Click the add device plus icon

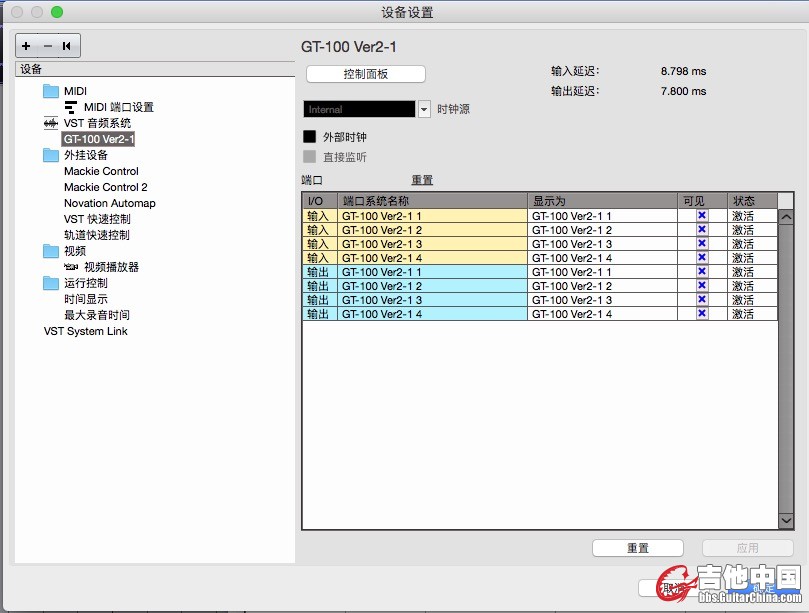26,46
